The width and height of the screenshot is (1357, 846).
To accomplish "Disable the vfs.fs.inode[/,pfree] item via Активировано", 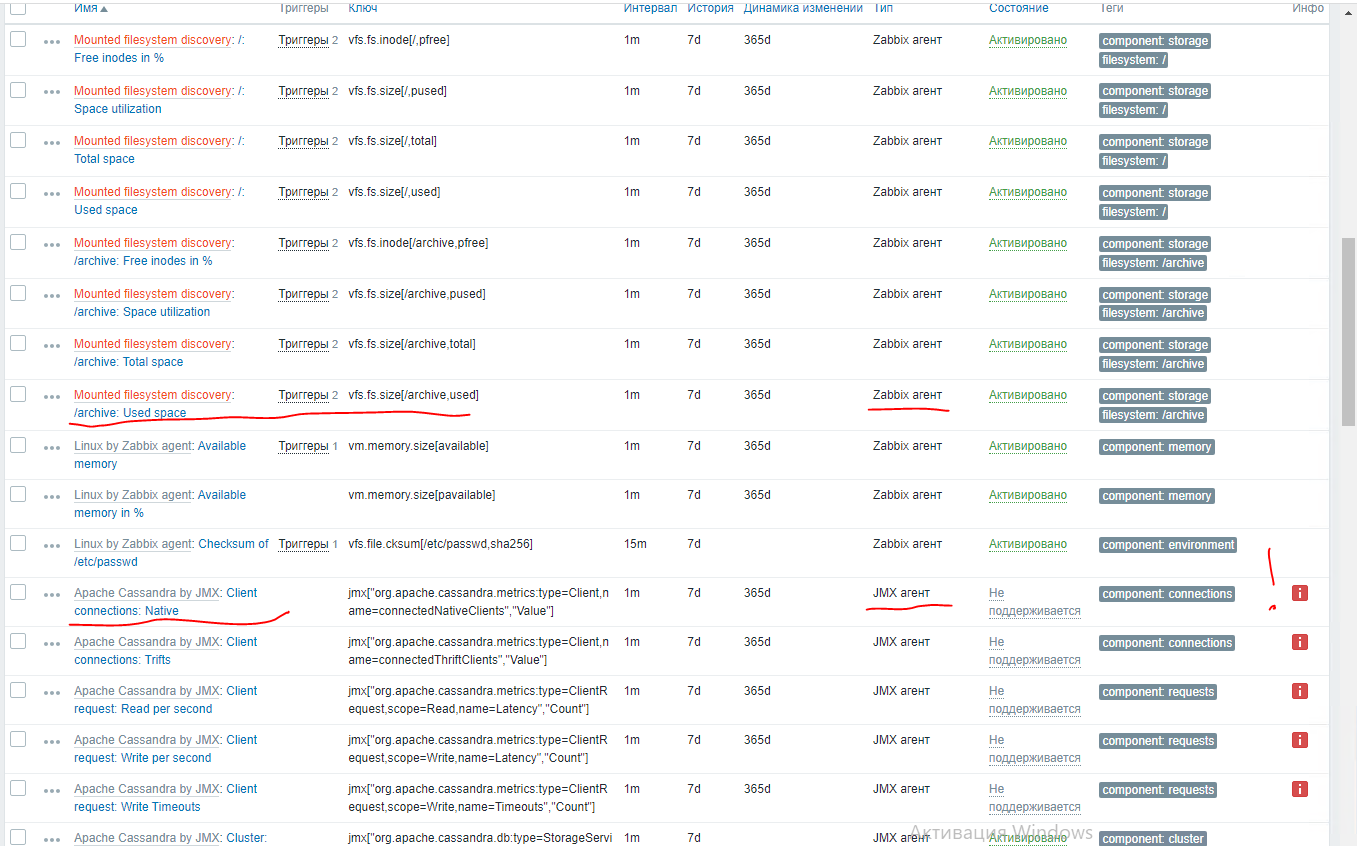I will pos(1028,40).
